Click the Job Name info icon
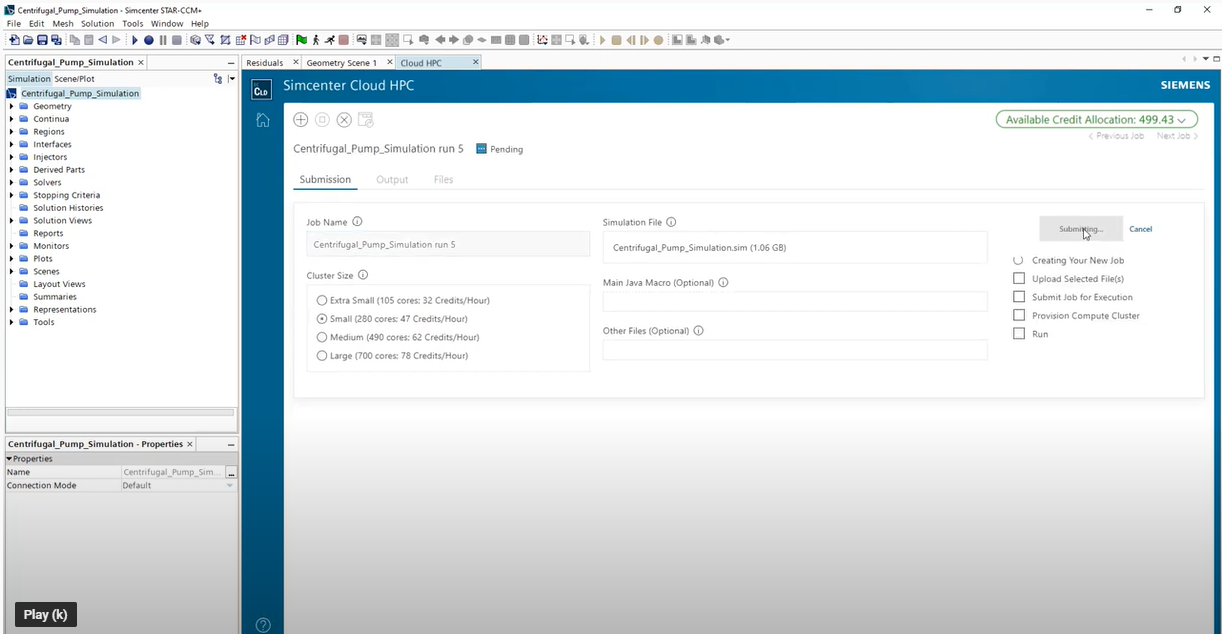1222x634 pixels. pos(357,222)
